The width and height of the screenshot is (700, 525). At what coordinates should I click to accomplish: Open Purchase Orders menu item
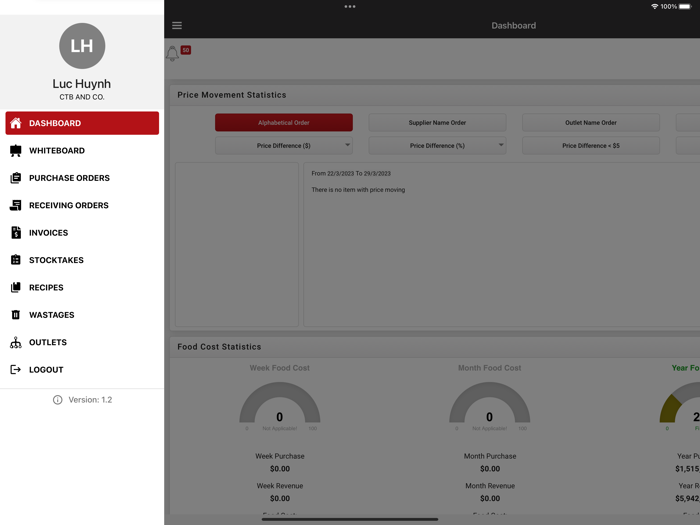click(82, 178)
